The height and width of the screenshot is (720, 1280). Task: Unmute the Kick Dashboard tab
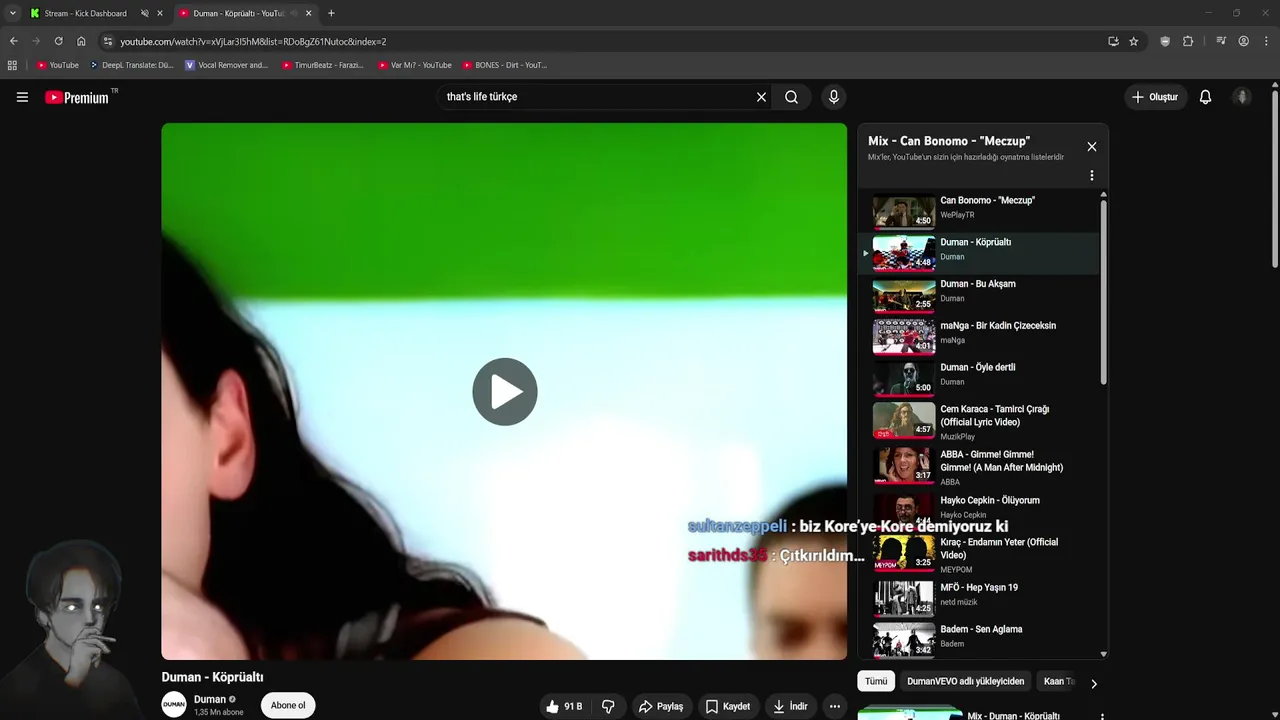click(x=144, y=13)
